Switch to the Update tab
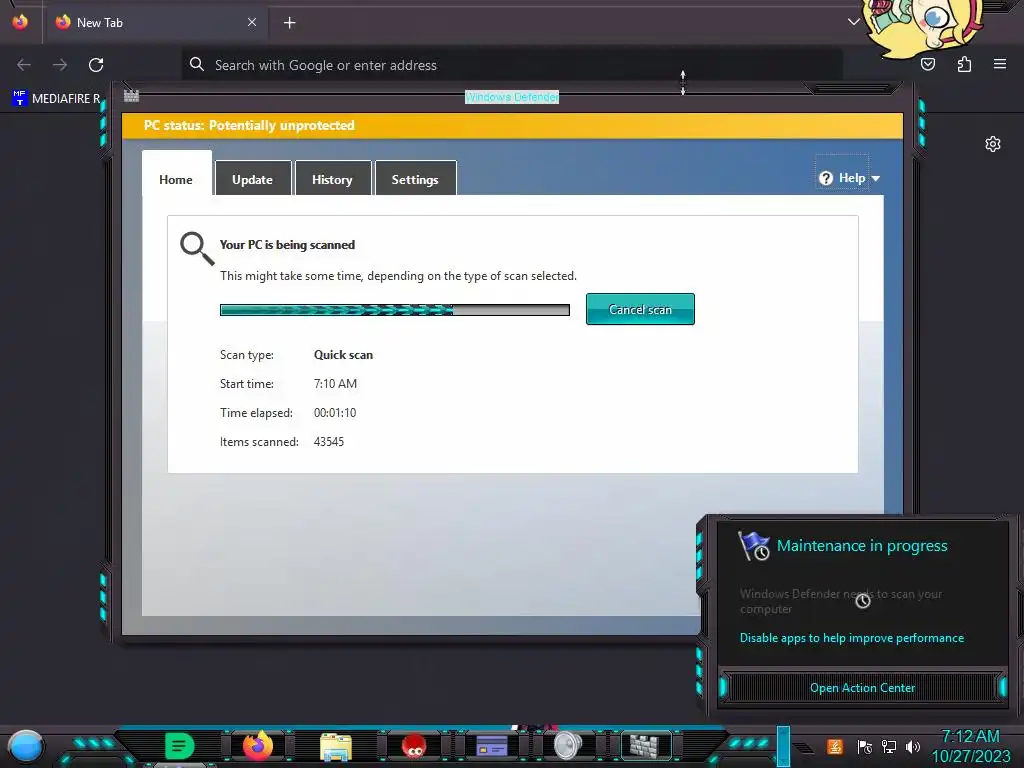The width and height of the screenshot is (1024, 768). coord(253,179)
